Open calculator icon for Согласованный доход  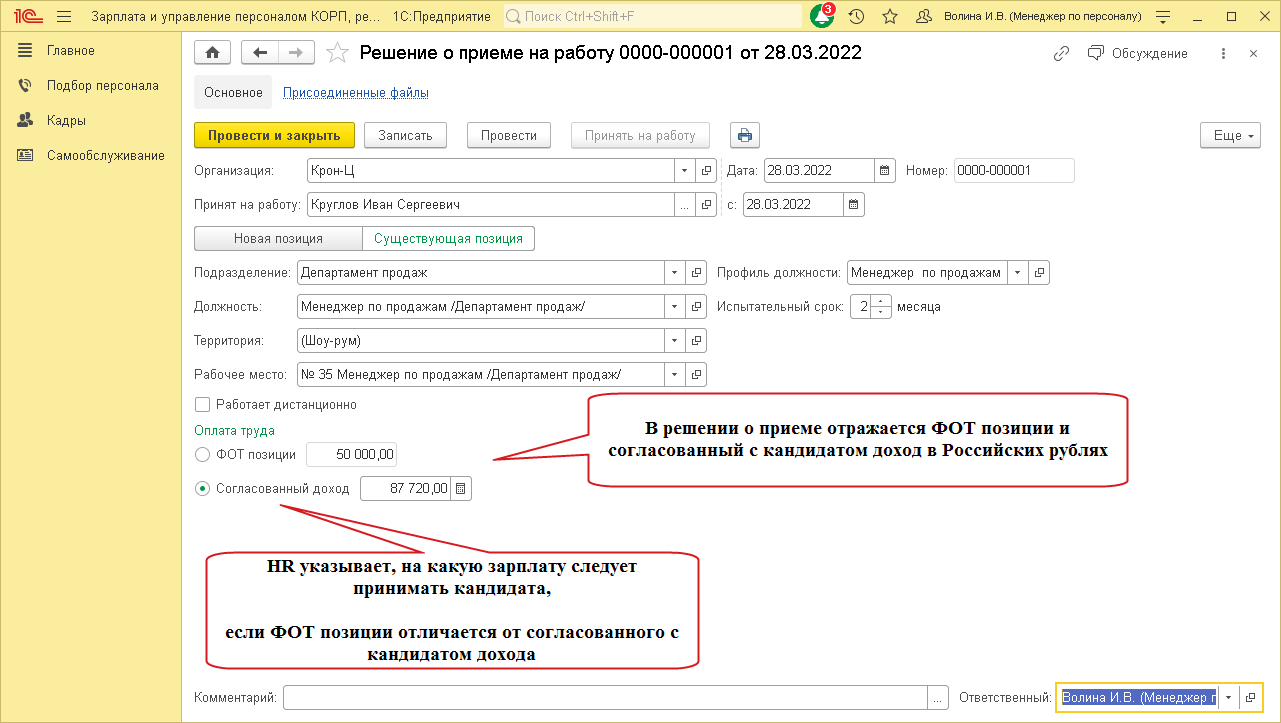click(x=460, y=489)
